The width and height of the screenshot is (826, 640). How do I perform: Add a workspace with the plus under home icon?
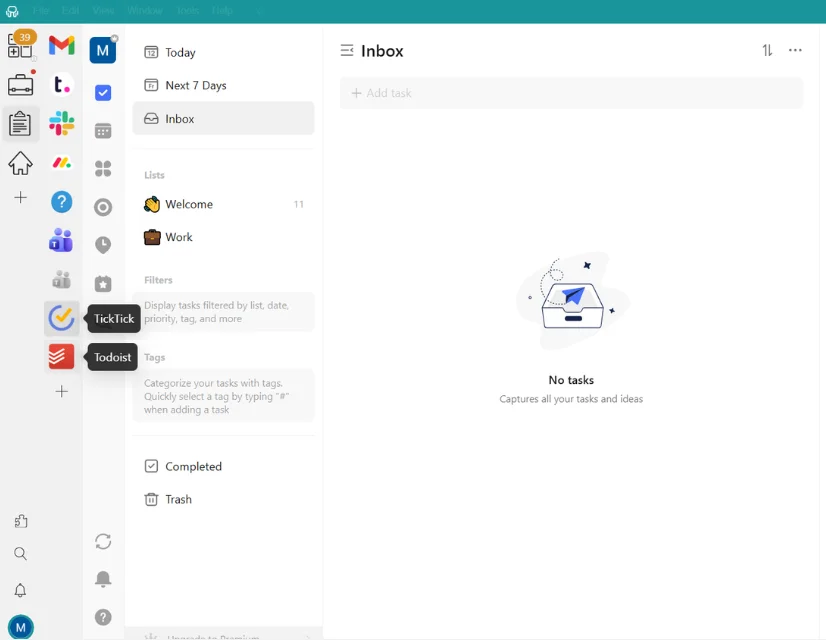[x=21, y=198]
